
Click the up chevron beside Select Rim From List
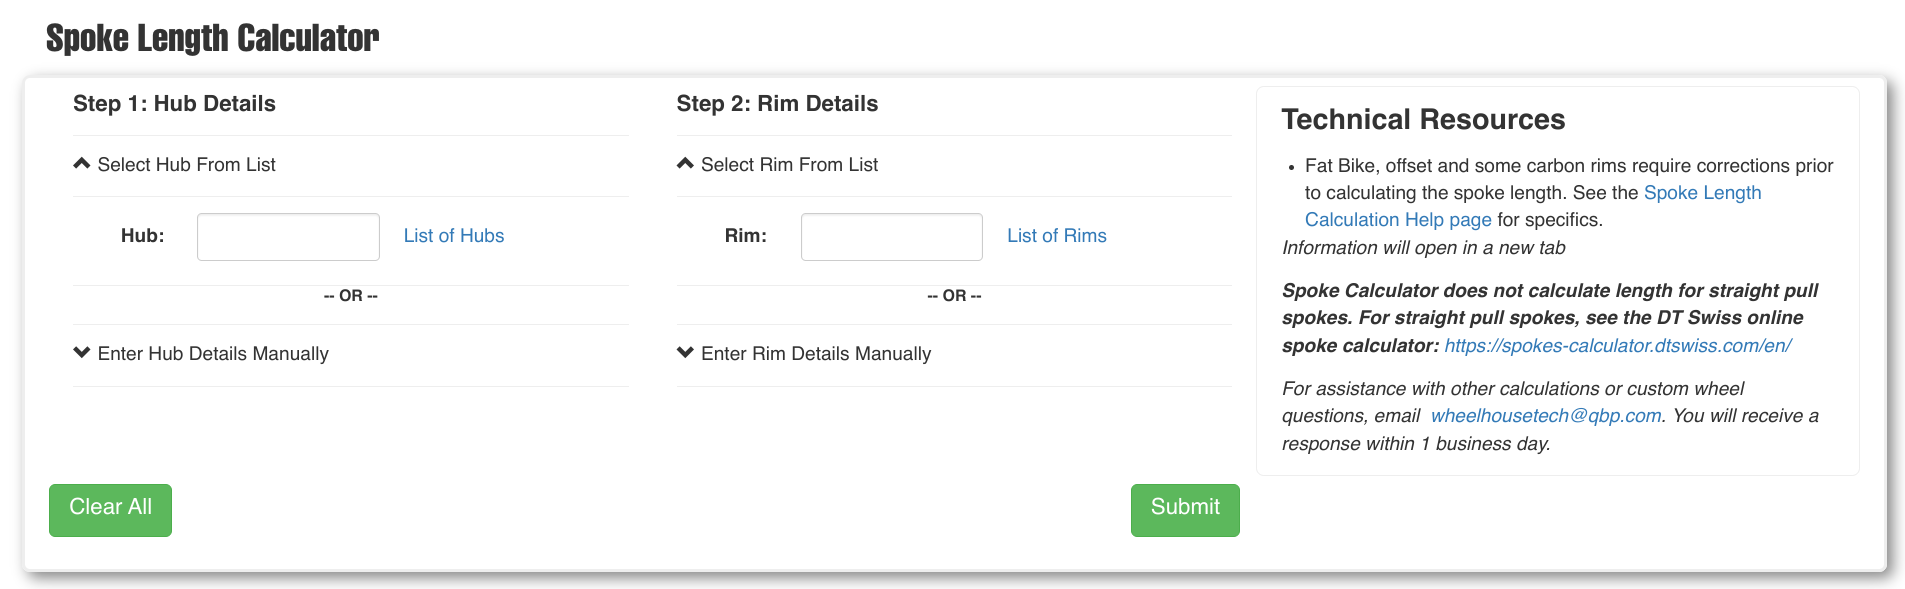click(685, 164)
